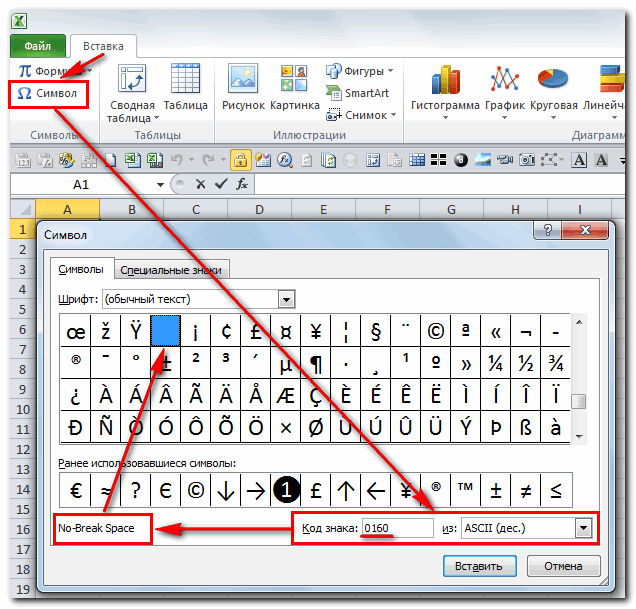This screenshot has height=609, width=636.
Task: Open the Файл tab
Action: (38, 46)
